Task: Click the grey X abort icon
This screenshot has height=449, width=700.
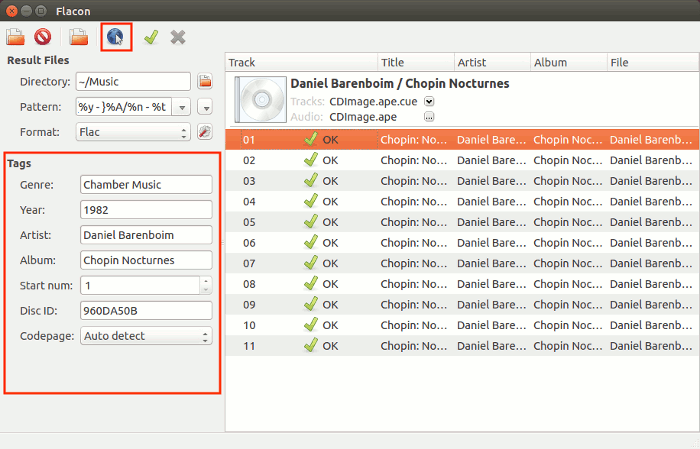Action: 178,38
